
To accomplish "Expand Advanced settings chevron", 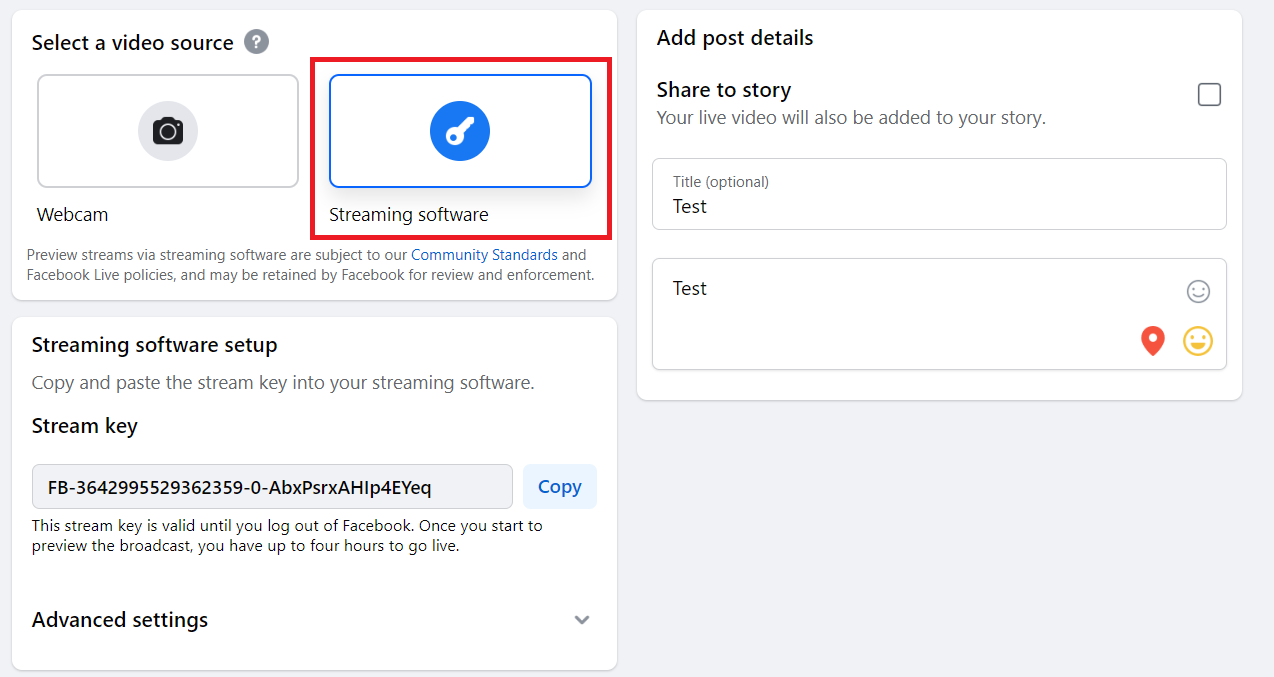I will (582, 620).
